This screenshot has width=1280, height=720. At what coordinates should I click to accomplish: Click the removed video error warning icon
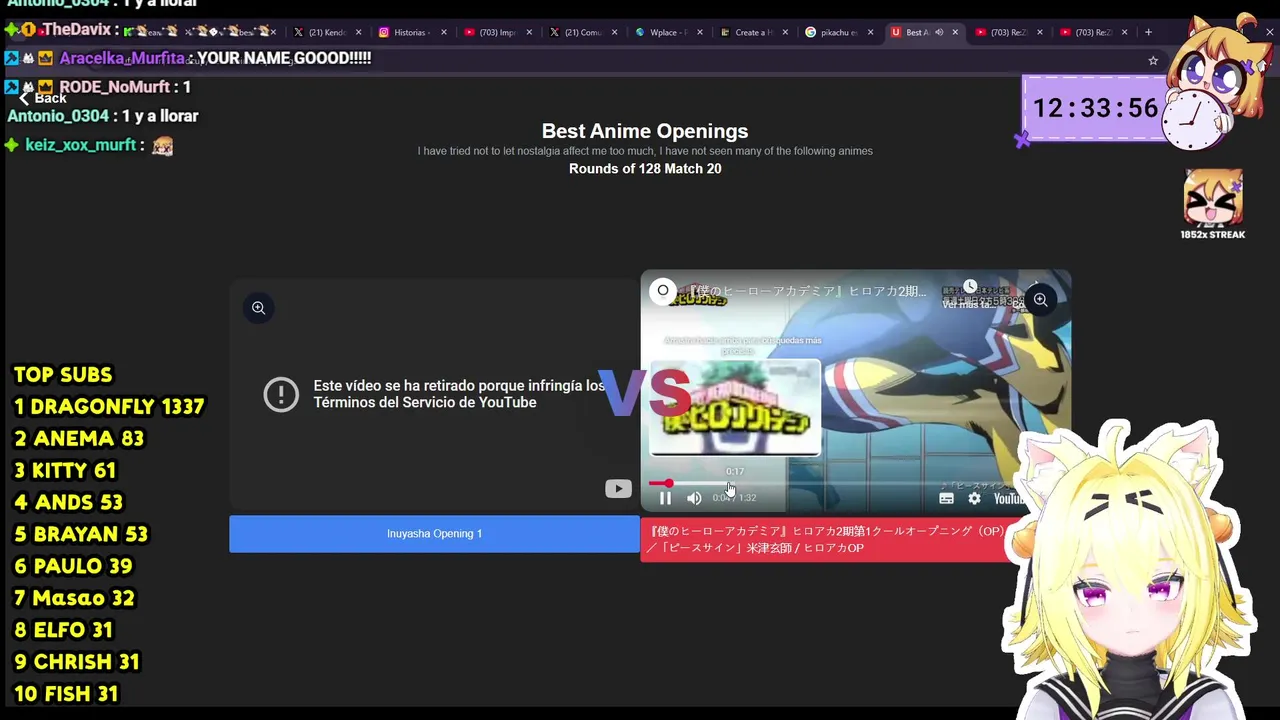[x=281, y=394]
